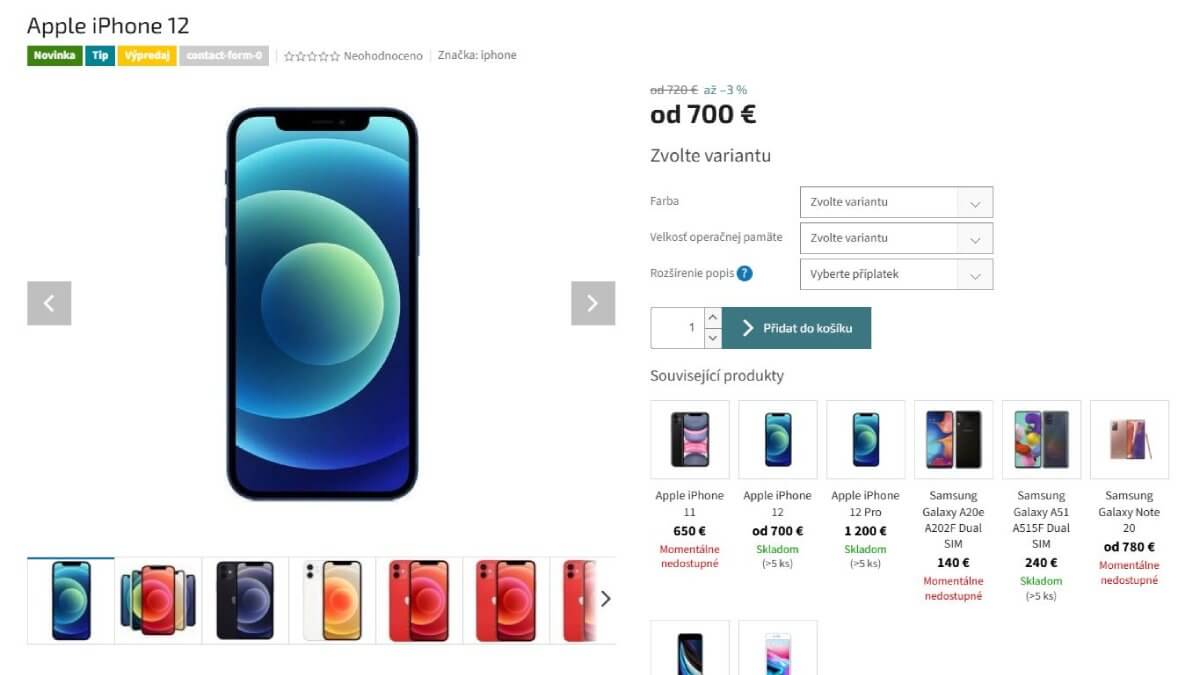Open the Rozšírenie popis příplatek dropdown
The height and width of the screenshot is (675, 1200).
point(896,274)
